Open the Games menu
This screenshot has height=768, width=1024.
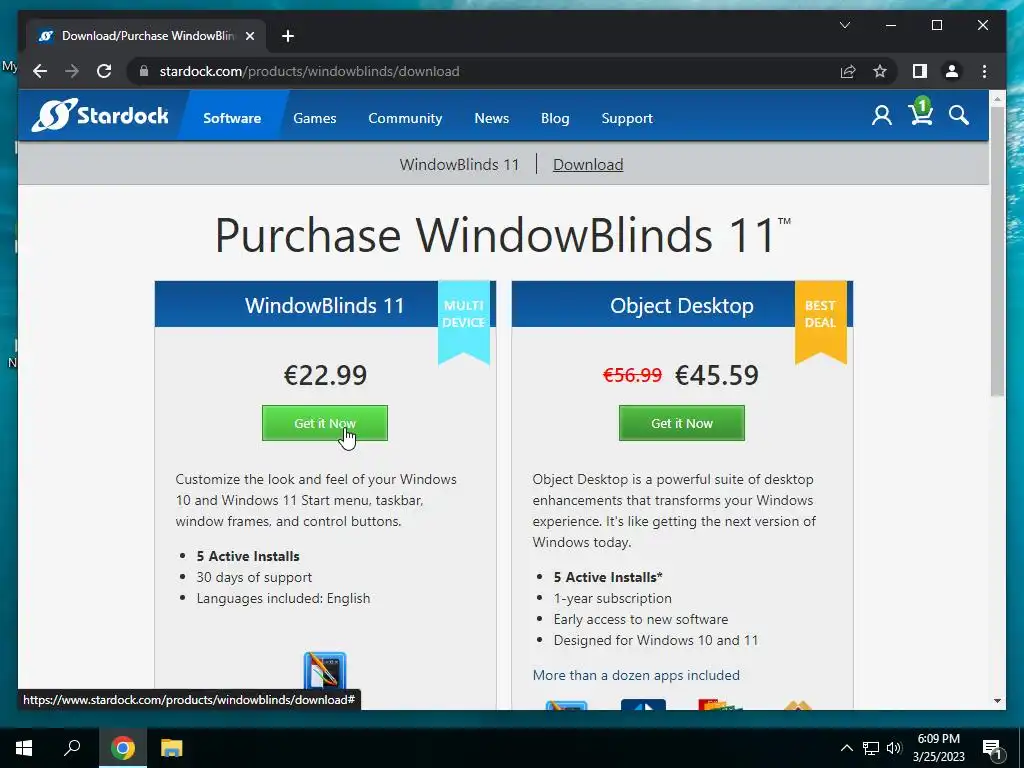click(315, 118)
